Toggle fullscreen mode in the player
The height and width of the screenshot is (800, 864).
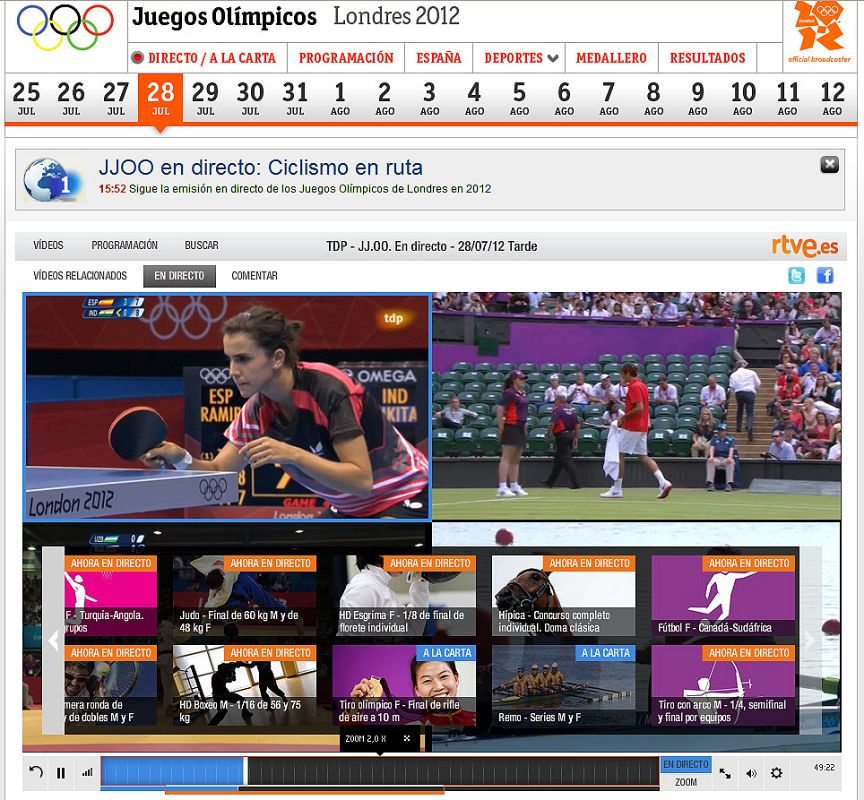[x=726, y=773]
